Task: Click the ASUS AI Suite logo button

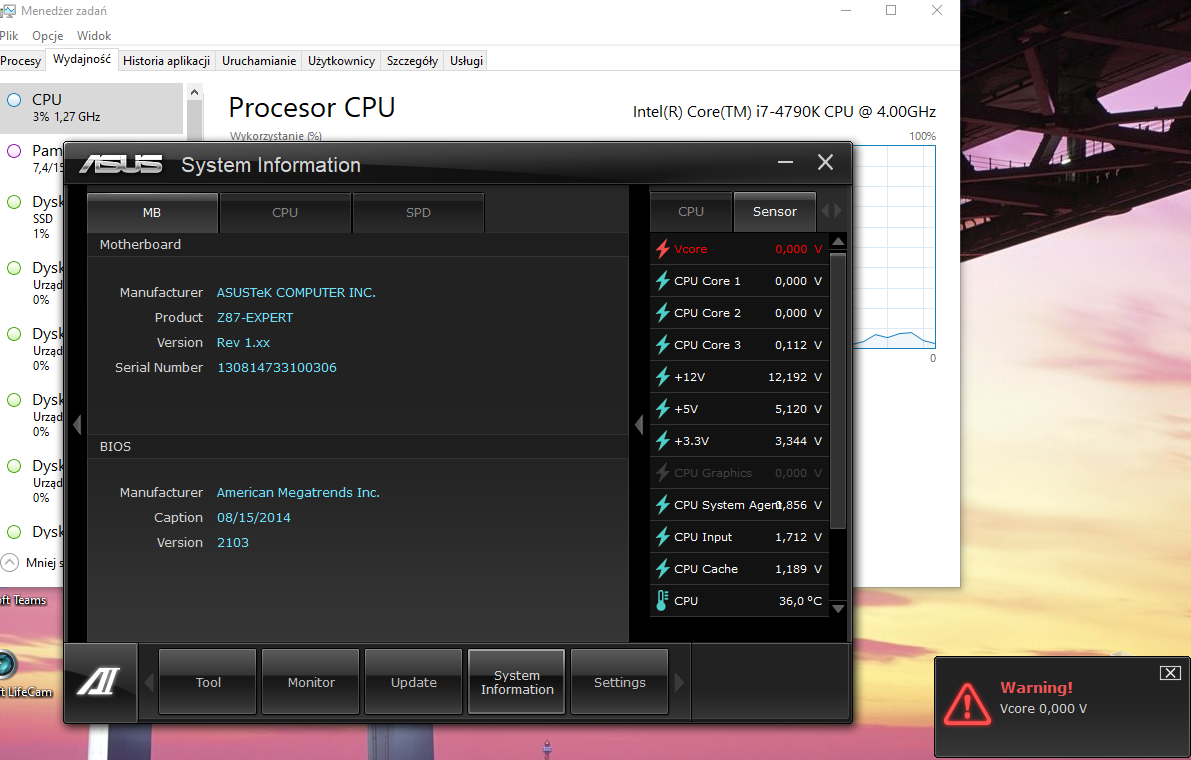Action: 100,682
